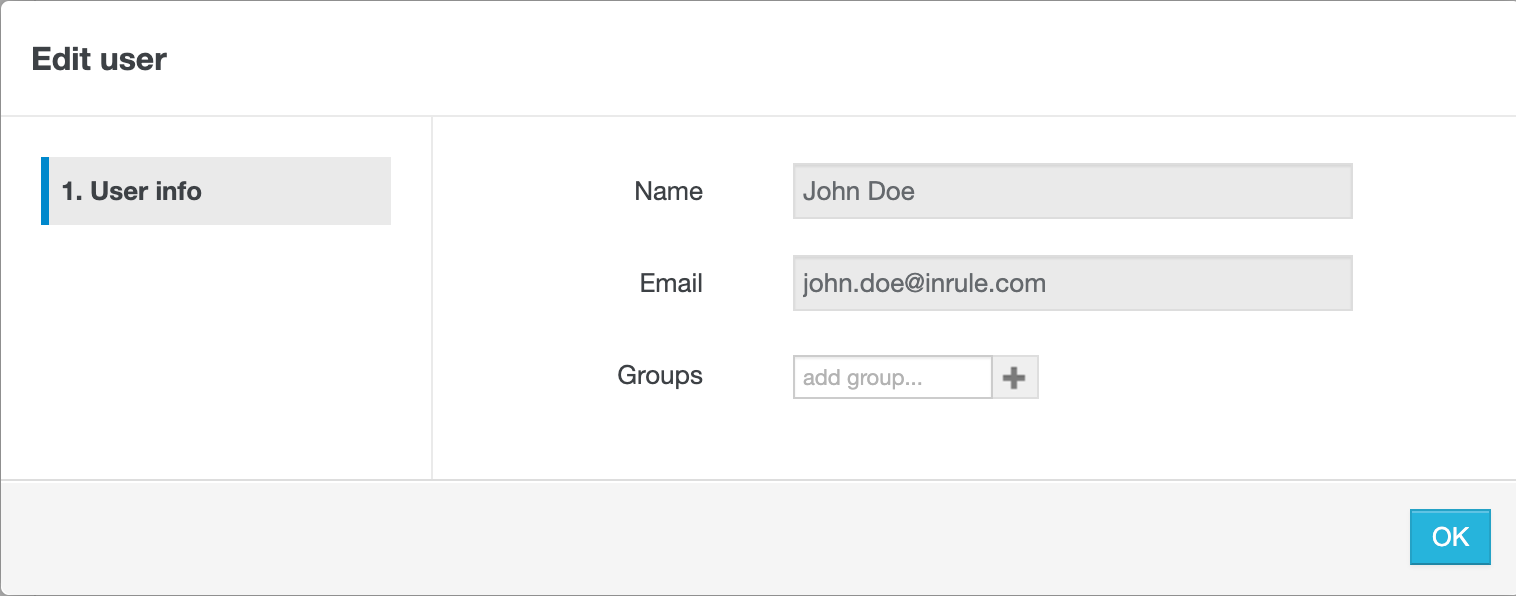This screenshot has width=1516, height=596.
Task: Activate the add group placeholder field
Action: [892, 378]
